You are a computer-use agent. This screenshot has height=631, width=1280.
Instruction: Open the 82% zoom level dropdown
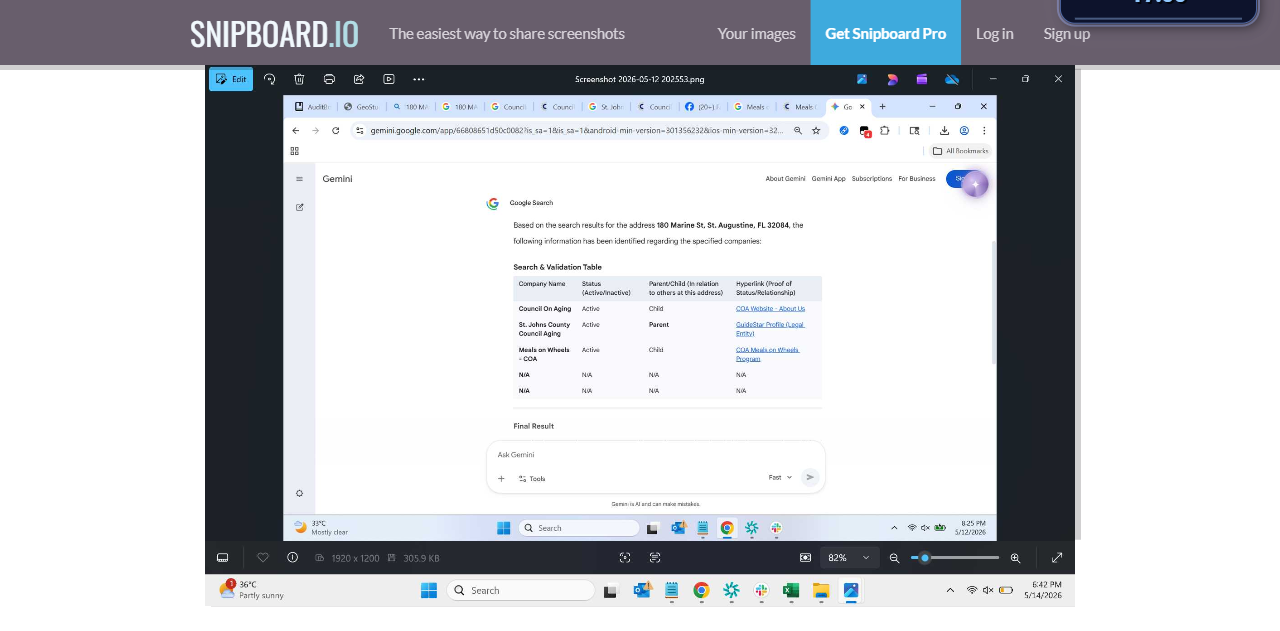tap(850, 558)
